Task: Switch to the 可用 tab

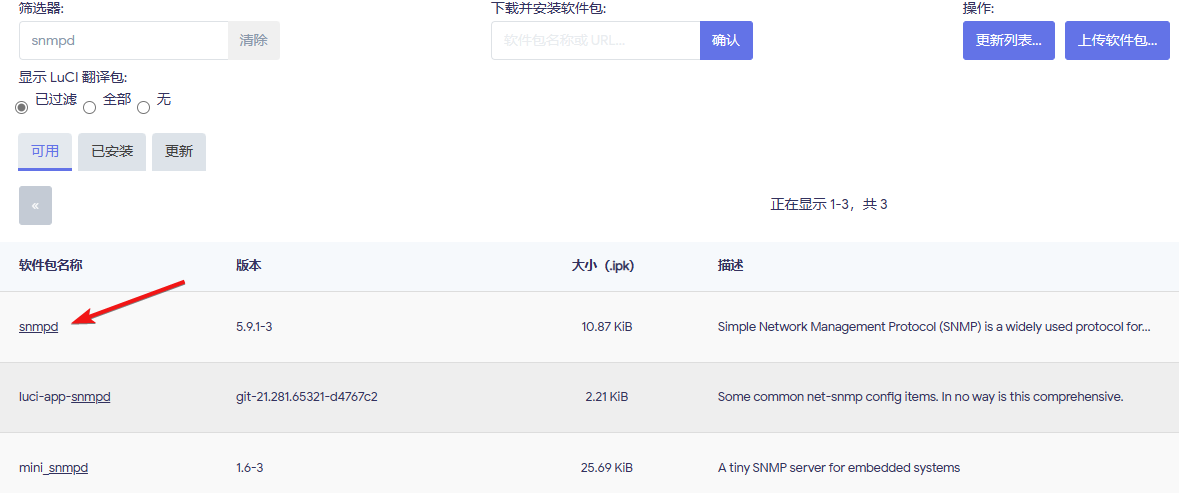Action: tap(45, 152)
